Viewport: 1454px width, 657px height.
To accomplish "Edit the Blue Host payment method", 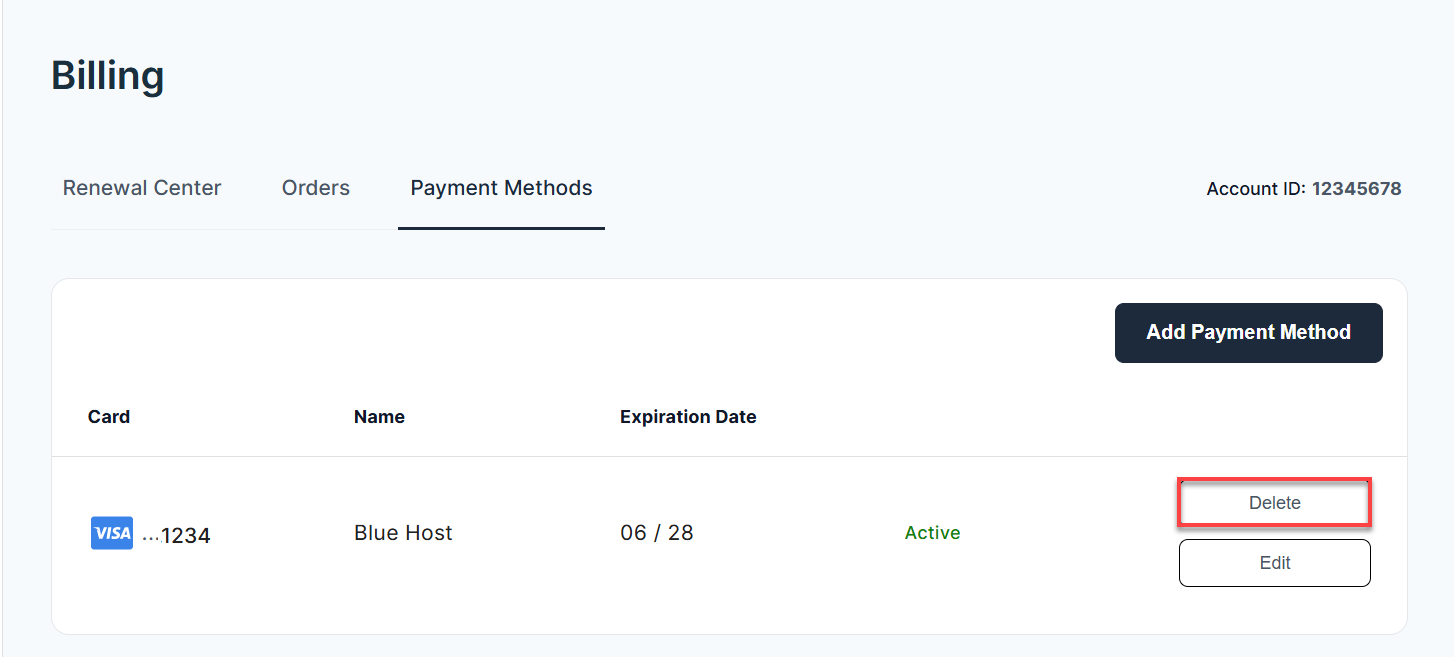I will [x=1274, y=562].
